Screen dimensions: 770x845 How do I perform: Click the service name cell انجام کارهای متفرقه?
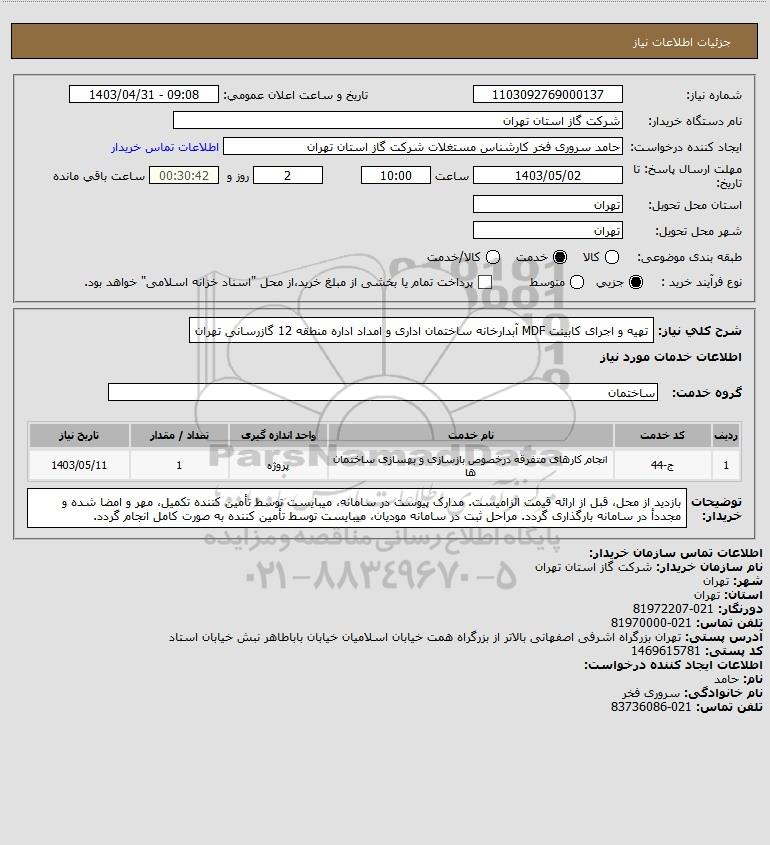pyautogui.click(x=470, y=465)
